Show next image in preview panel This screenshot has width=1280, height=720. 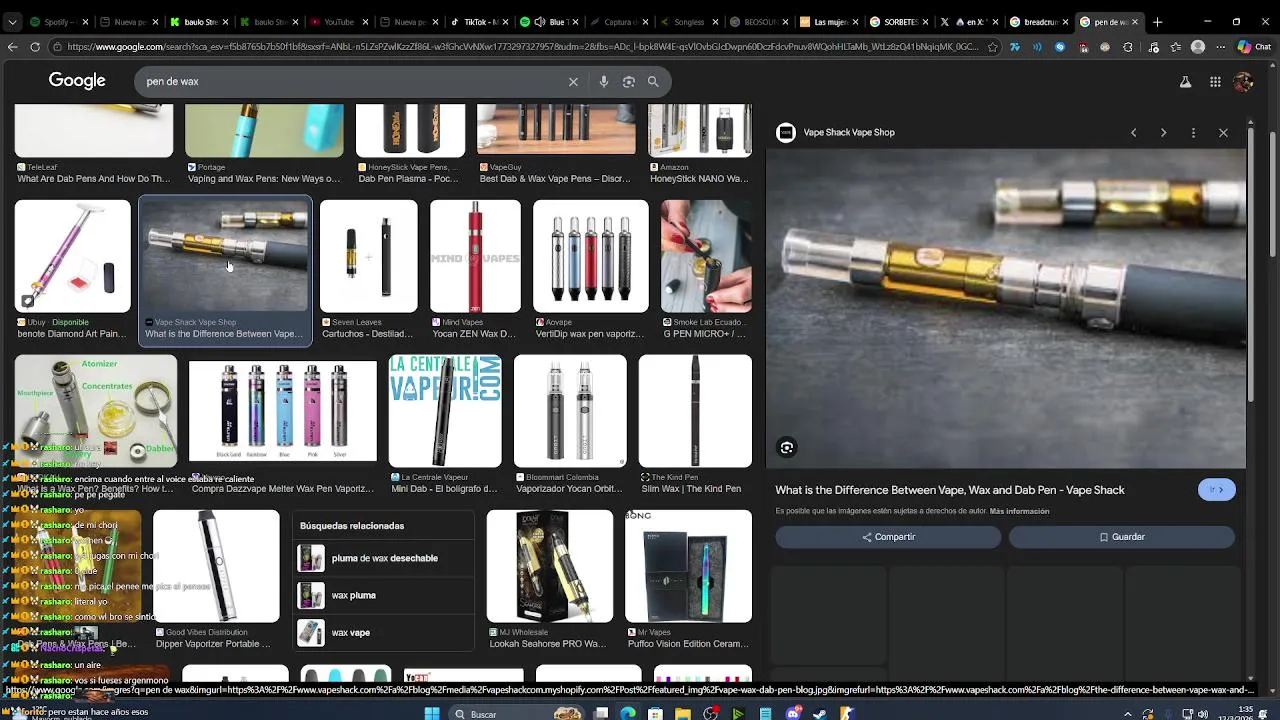point(1163,132)
